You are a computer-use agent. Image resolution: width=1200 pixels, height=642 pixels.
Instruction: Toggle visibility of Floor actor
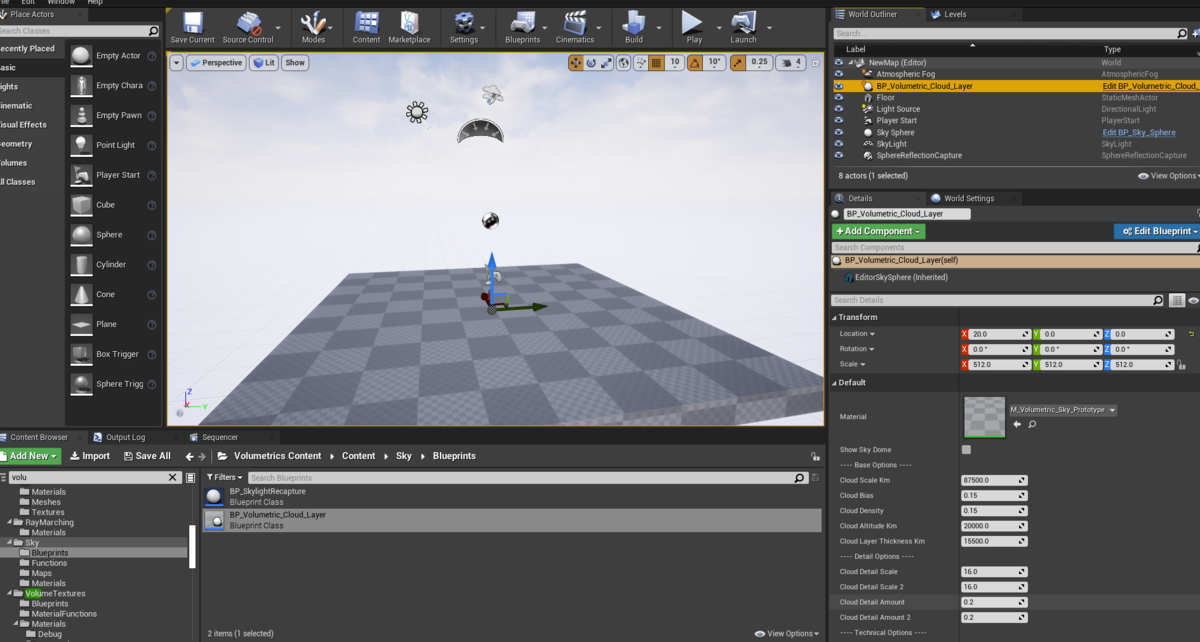[x=839, y=98]
